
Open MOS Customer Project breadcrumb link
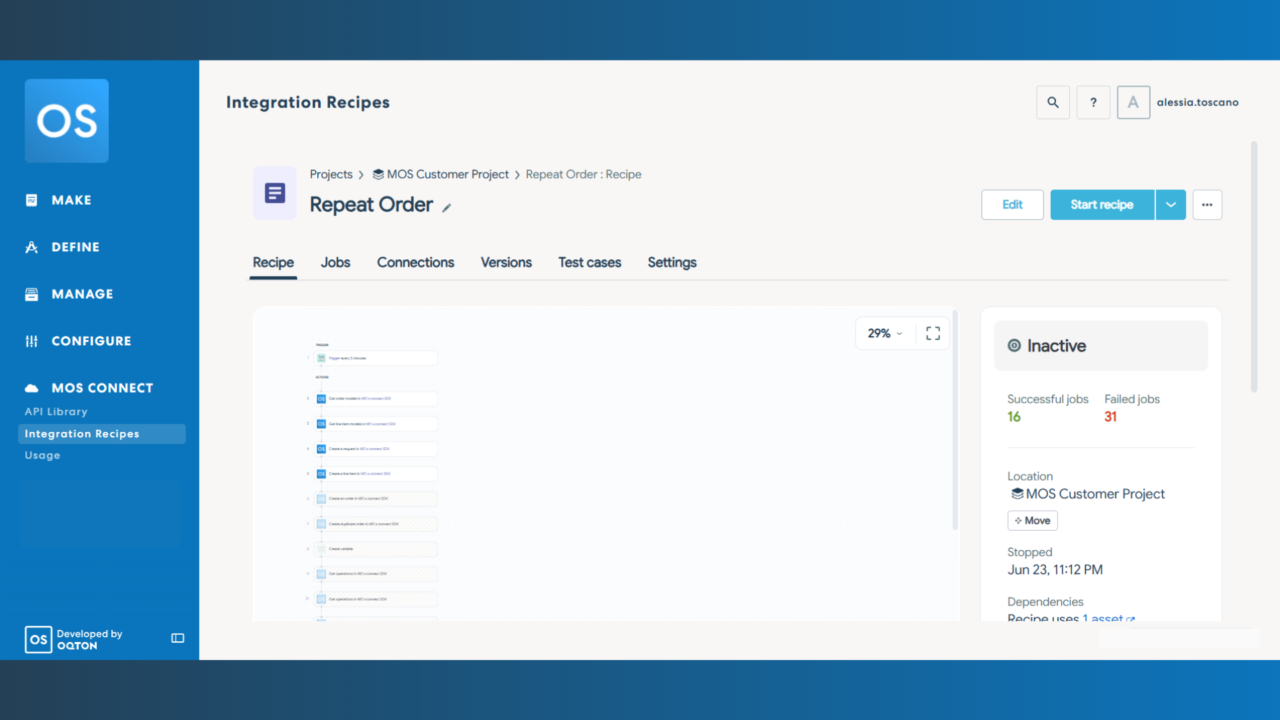coord(448,174)
